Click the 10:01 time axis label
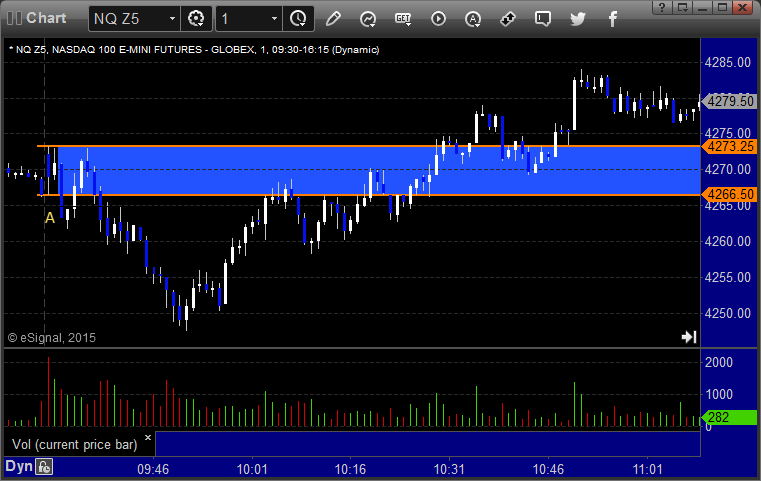The width and height of the screenshot is (761, 481). 252,469
